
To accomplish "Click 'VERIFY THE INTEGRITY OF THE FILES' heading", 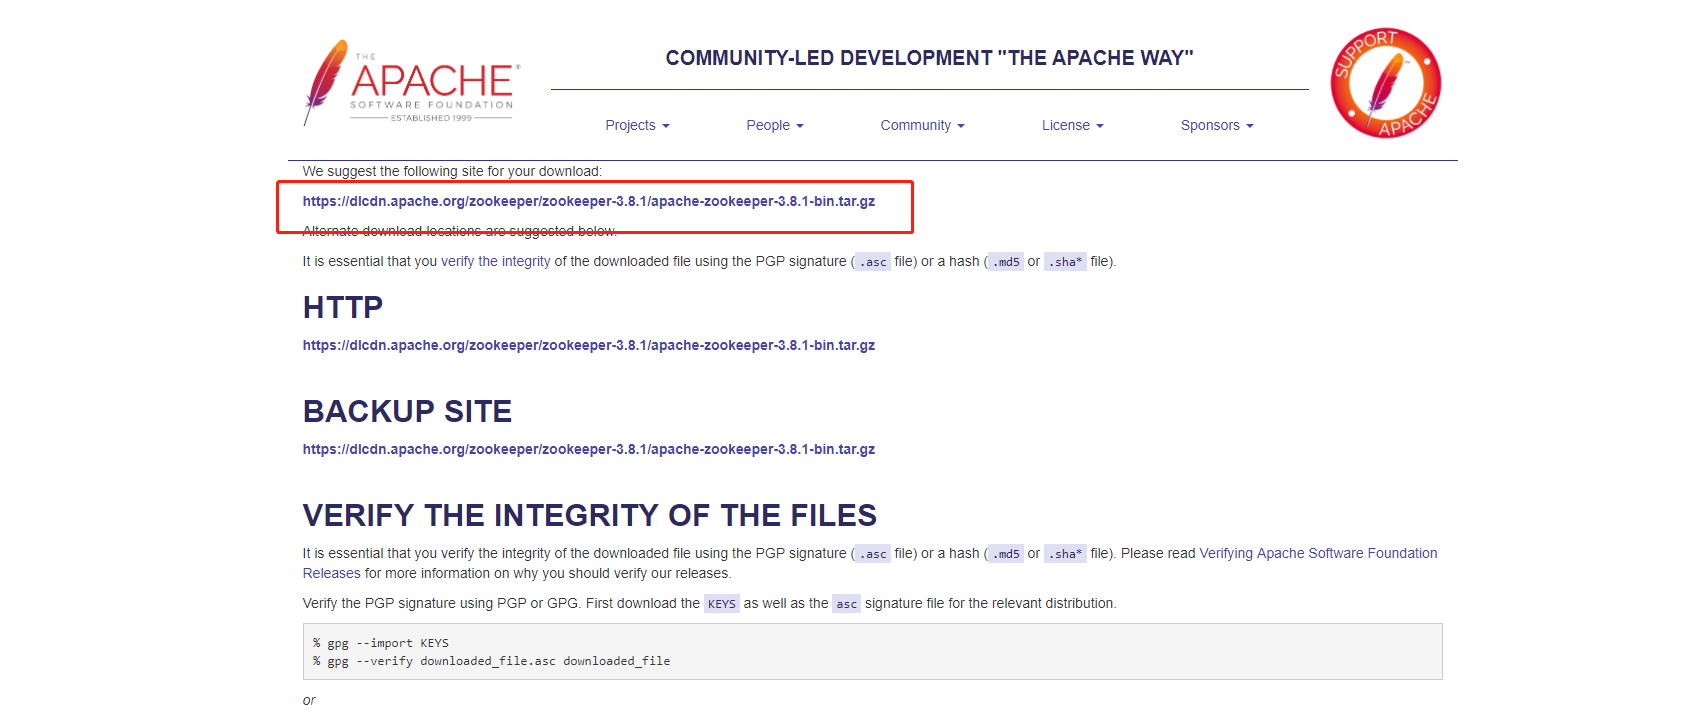I will [x=590, y=516].
